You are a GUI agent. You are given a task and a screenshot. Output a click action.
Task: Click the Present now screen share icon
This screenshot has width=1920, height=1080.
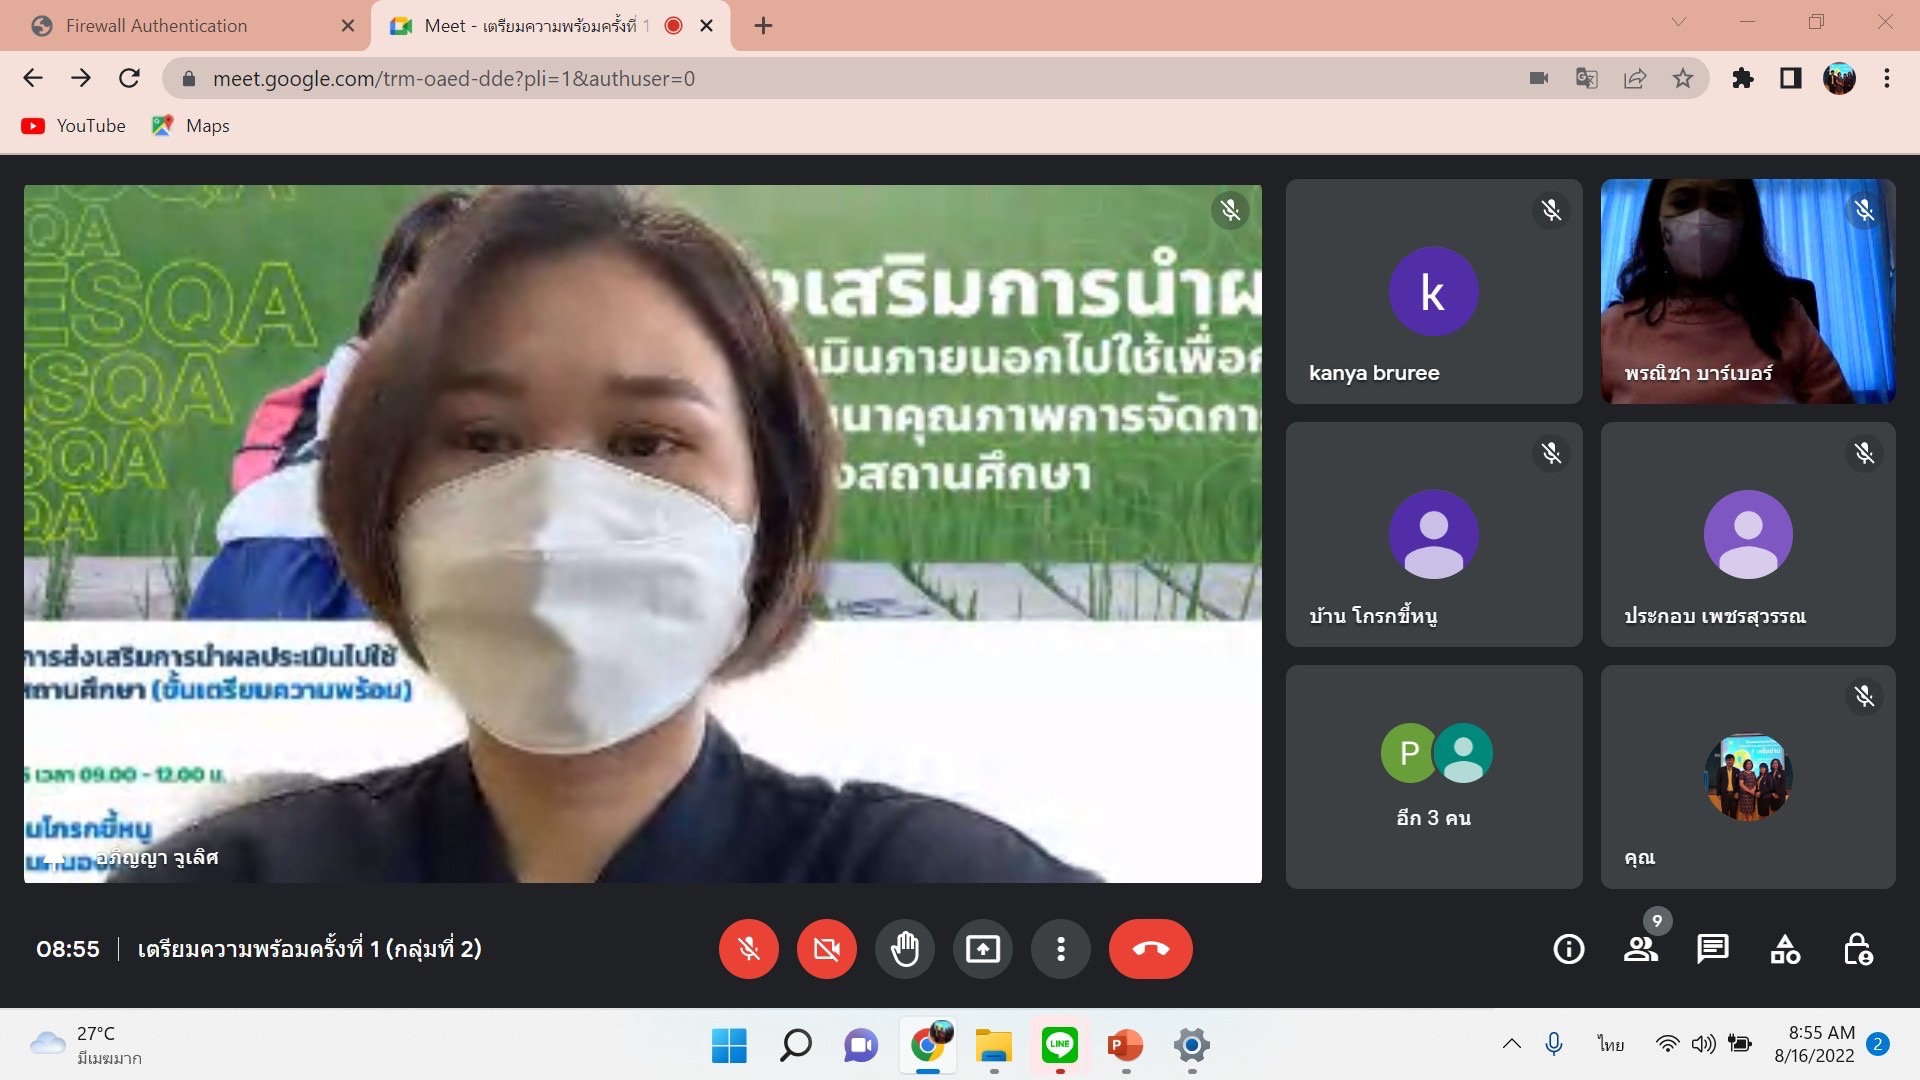click(982, 948)
